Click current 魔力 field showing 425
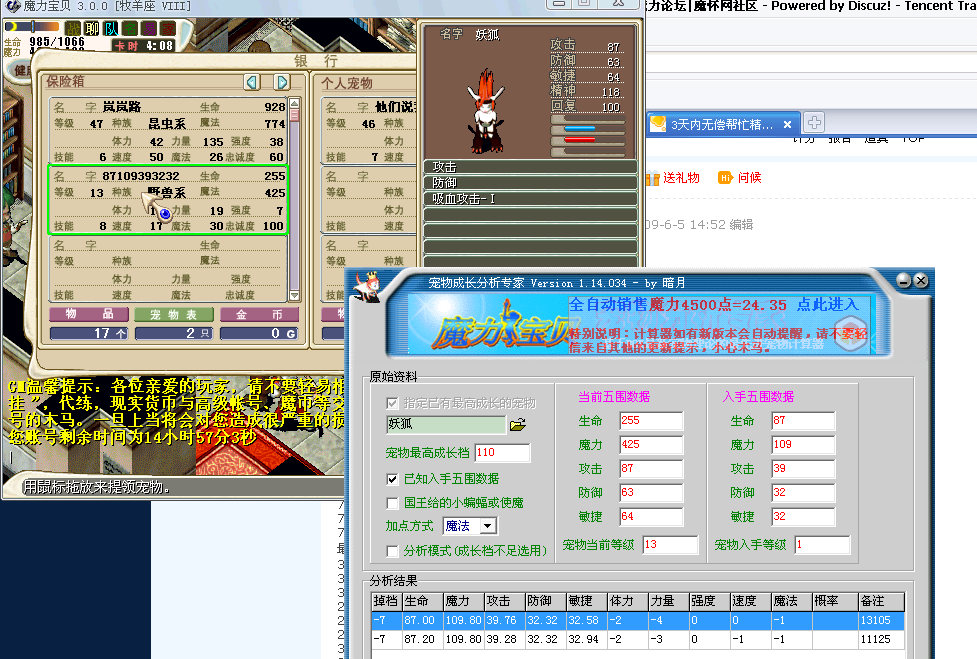The height and width of the screenshot is (659, 977). click(x=651, y=445)
